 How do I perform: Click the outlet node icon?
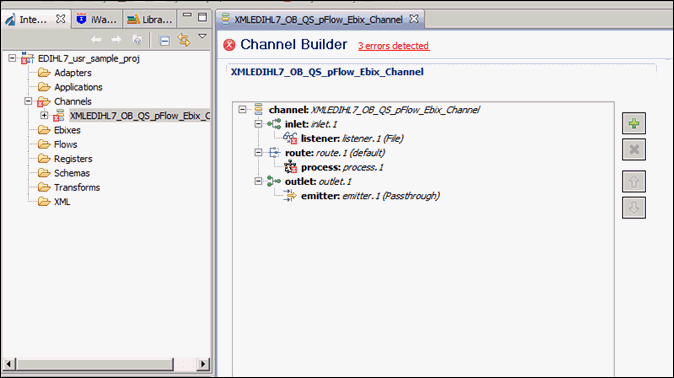coord(273,181)
